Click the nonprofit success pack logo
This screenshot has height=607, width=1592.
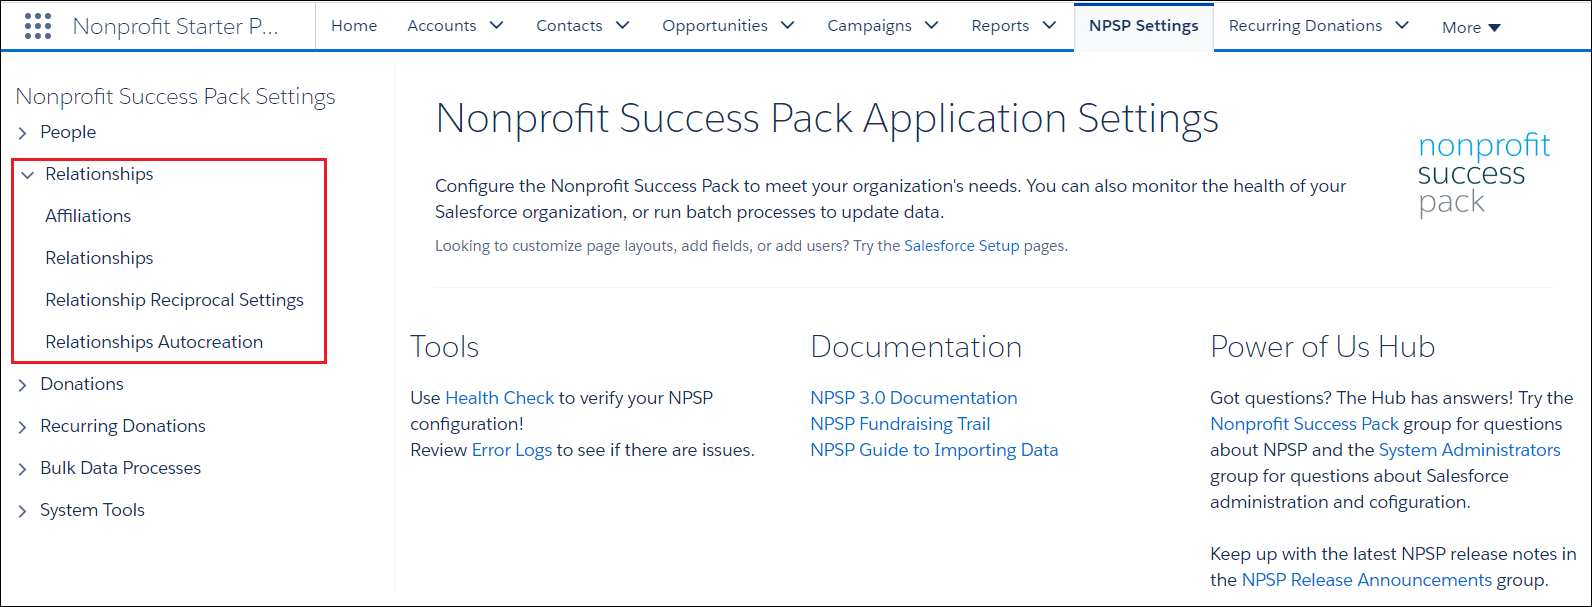point(1484,174)
